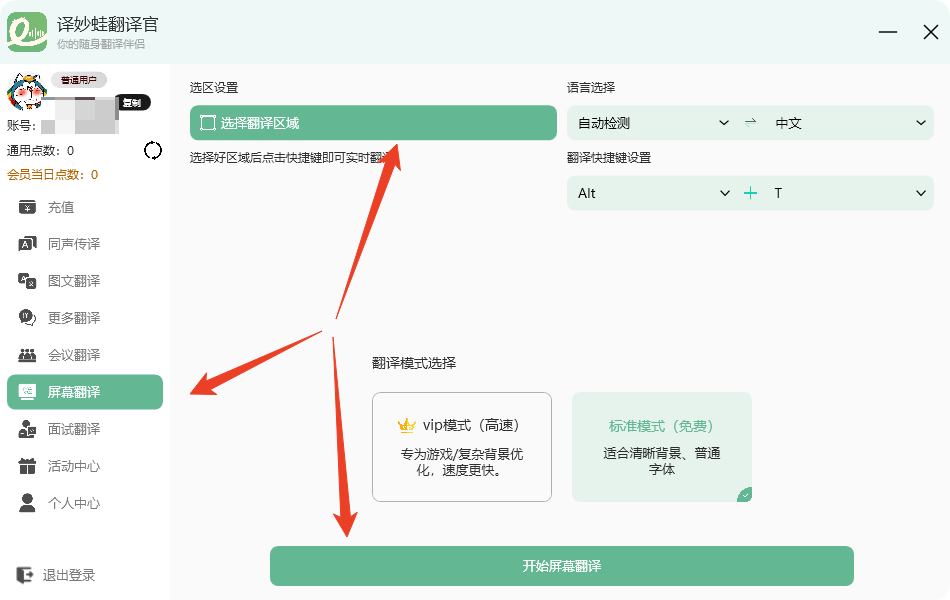Click the 个人中心 person icon
950x600 pixels.
(28, 503)
